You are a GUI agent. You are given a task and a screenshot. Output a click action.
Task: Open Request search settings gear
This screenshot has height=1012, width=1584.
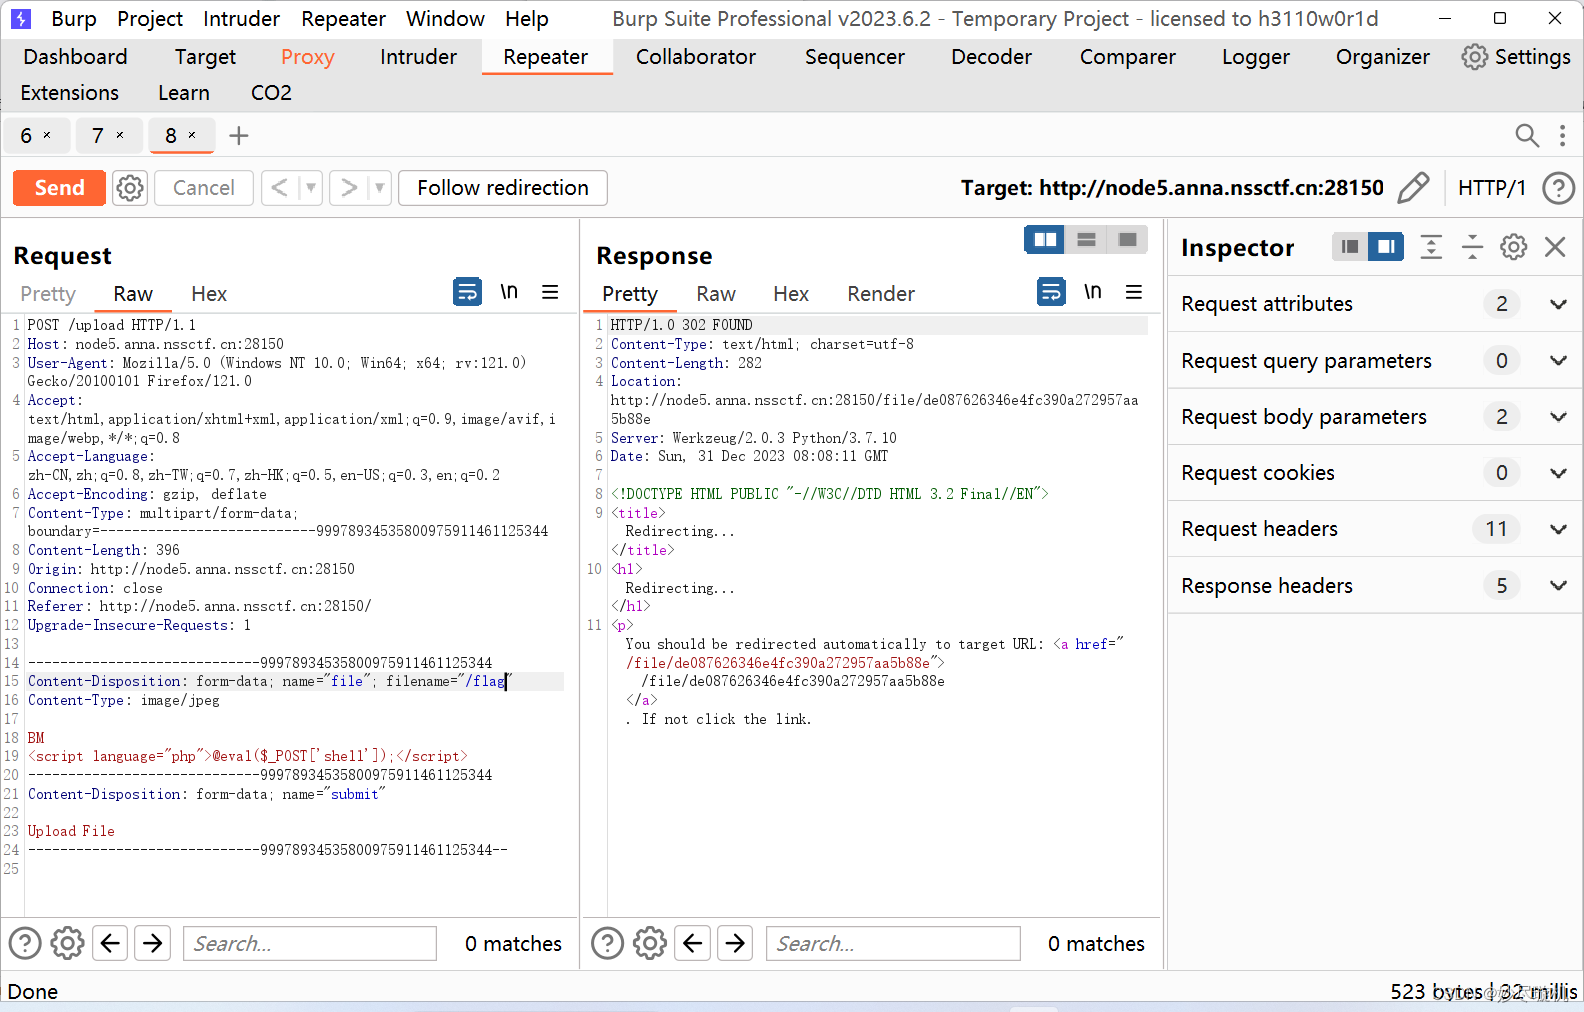[67, 943]
